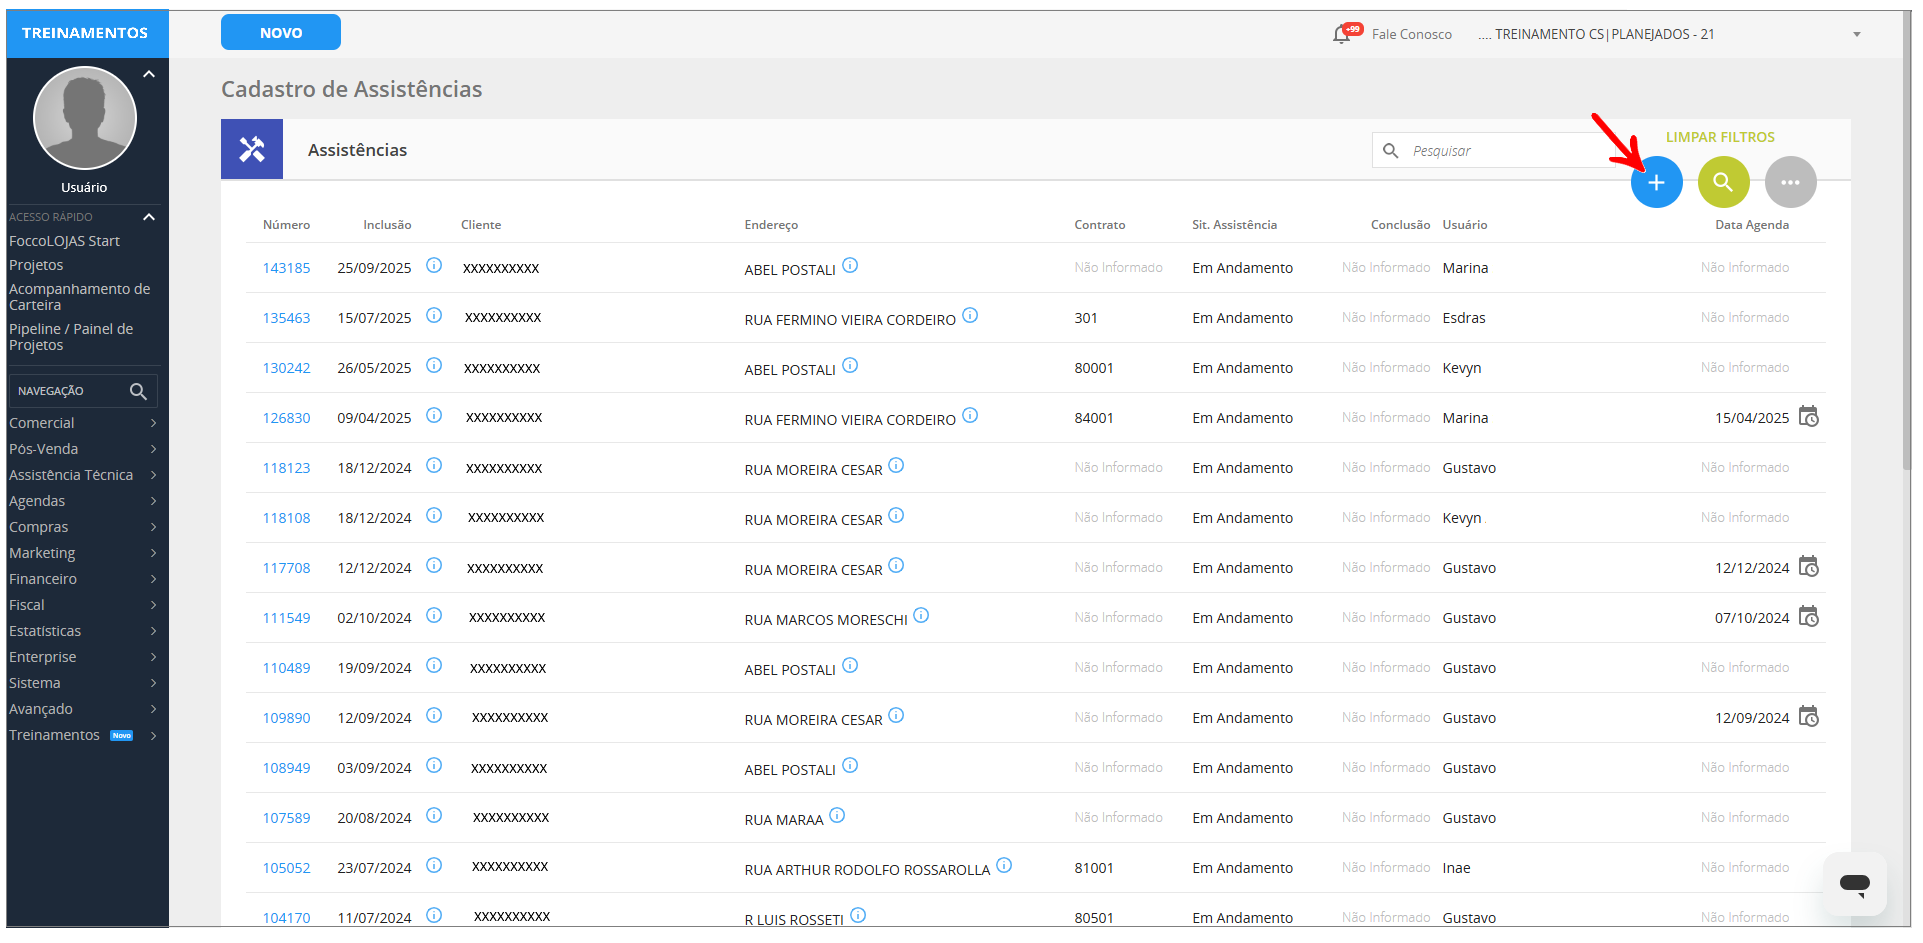This screenshot has height=943, width=1923.
Task: Click calendar icon beside agenda date 07/10/2024
Action: (1808, 617)
